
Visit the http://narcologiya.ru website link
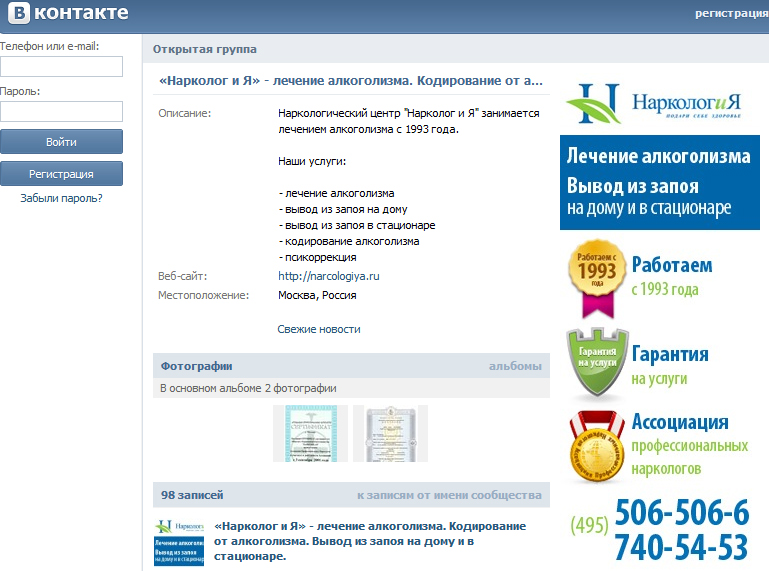click(329, 276)
